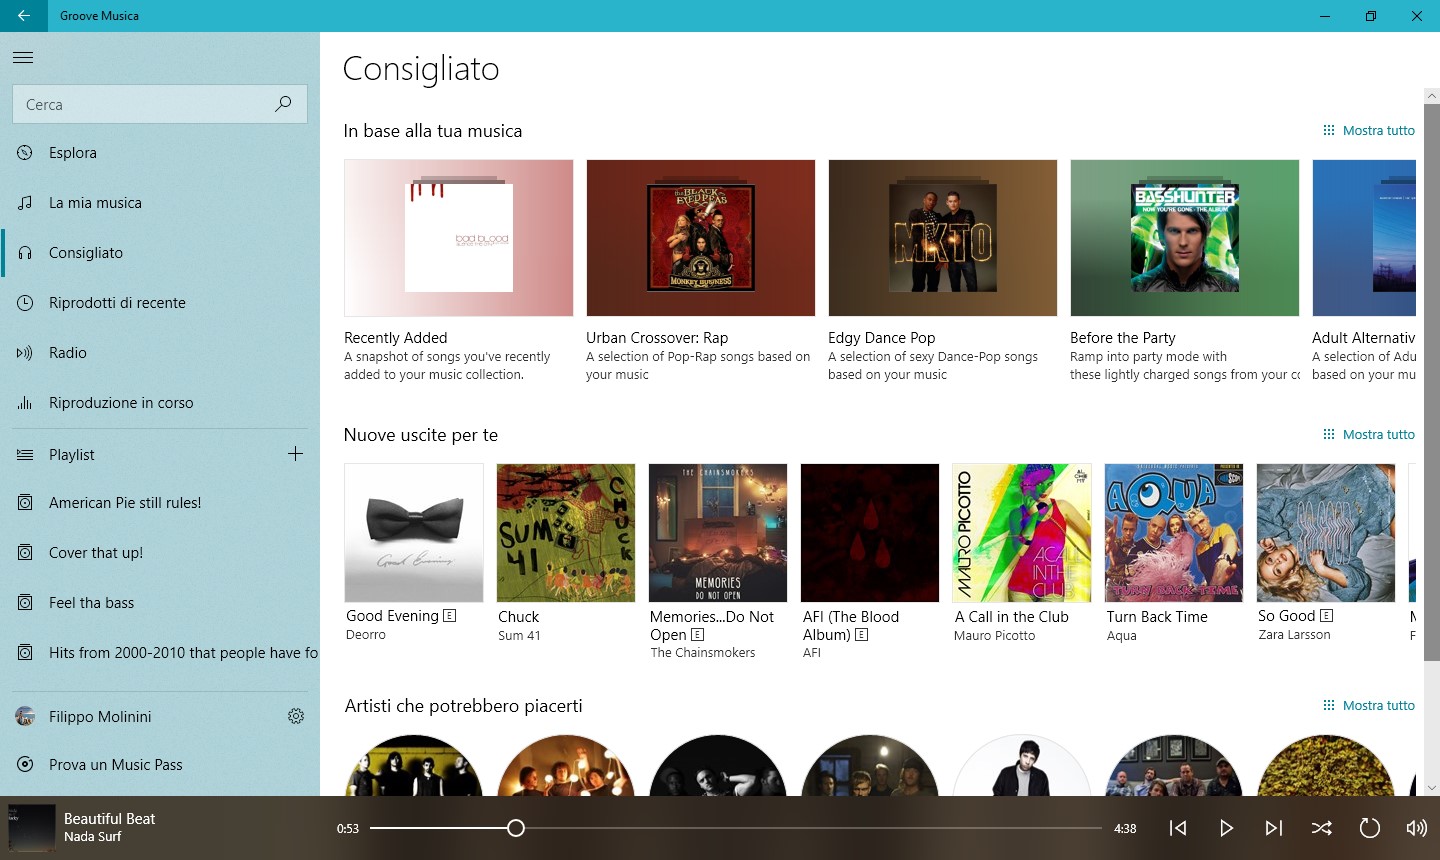Toggle shuffle playback
1440x860 pixels.
click(1321, 828)
